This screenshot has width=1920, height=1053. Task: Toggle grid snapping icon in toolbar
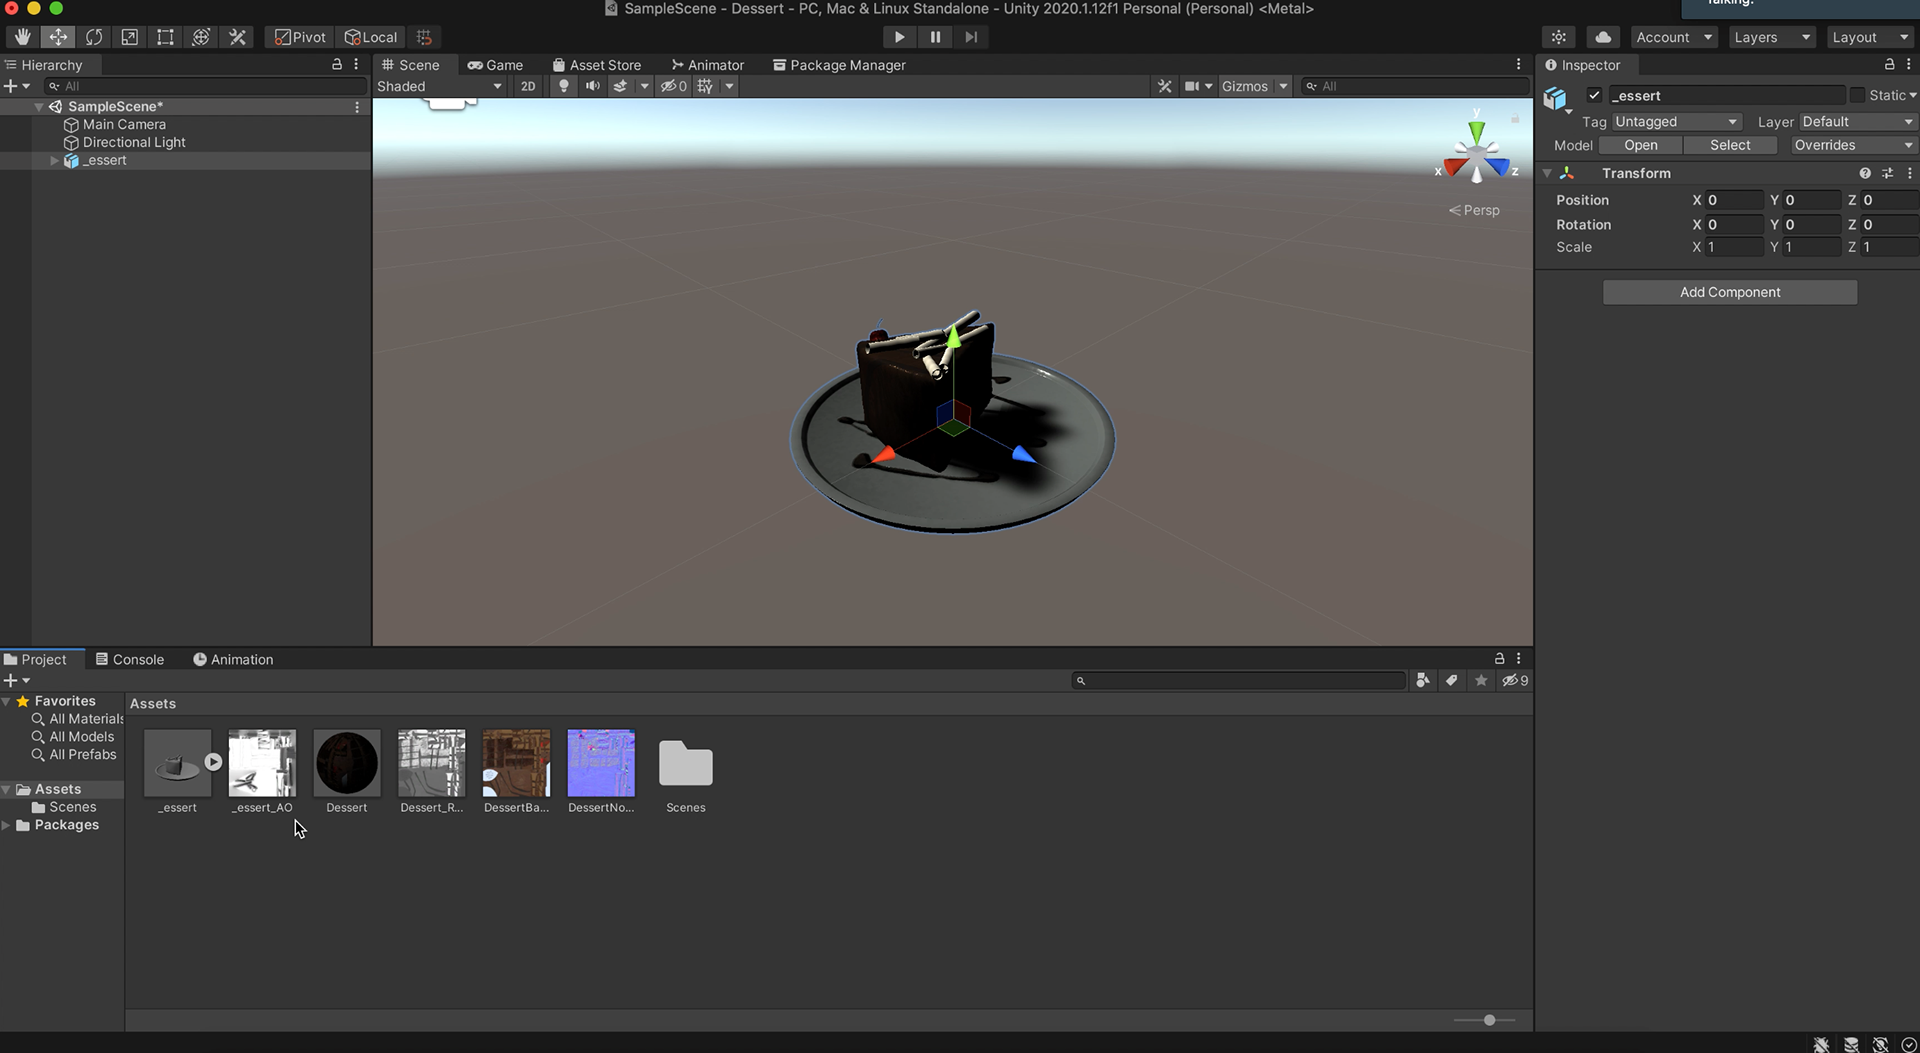click(x=424, y=37)
